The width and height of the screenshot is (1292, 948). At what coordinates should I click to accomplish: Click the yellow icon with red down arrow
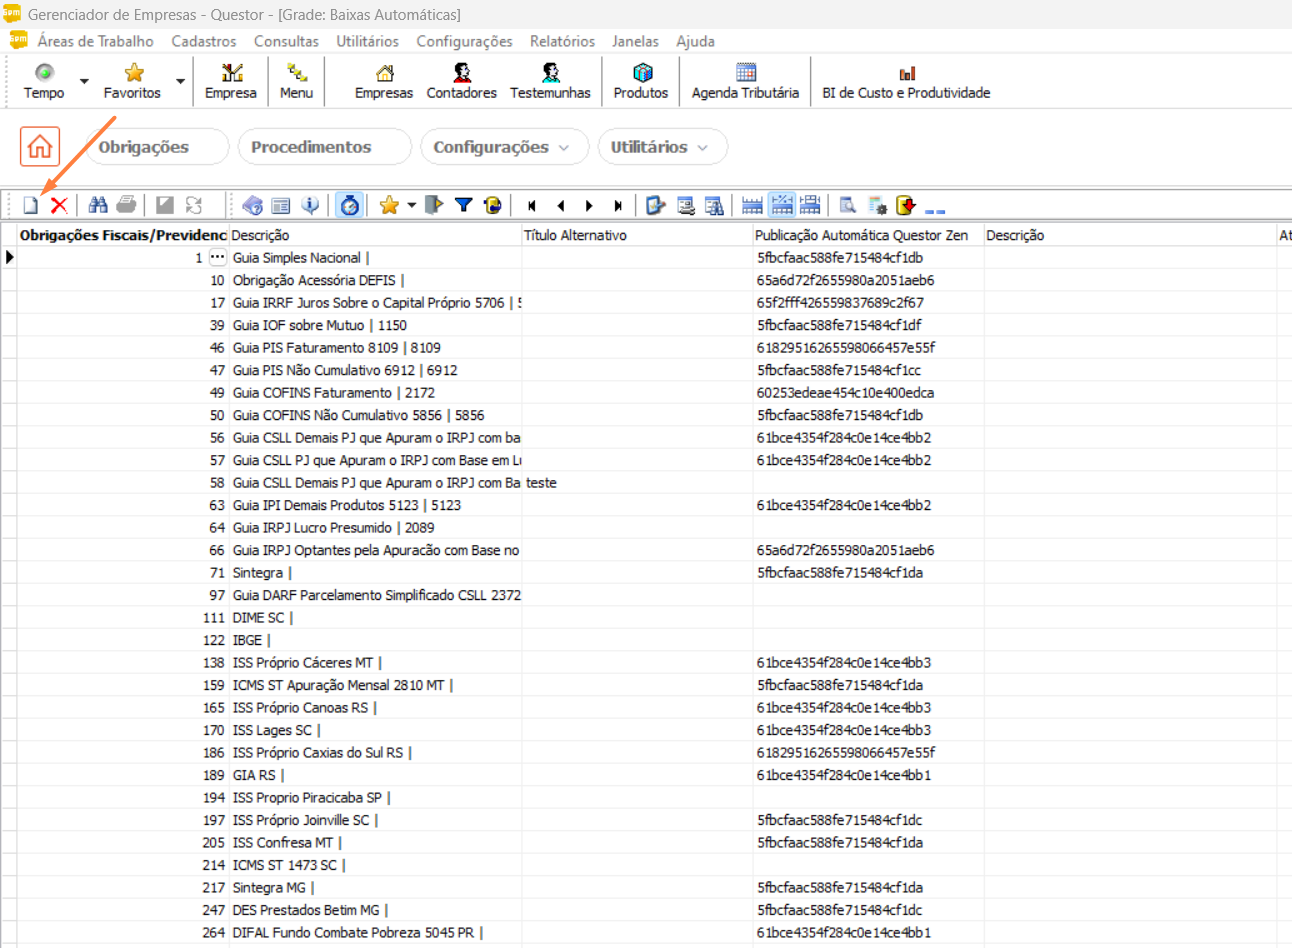click(x=906, y=205)
